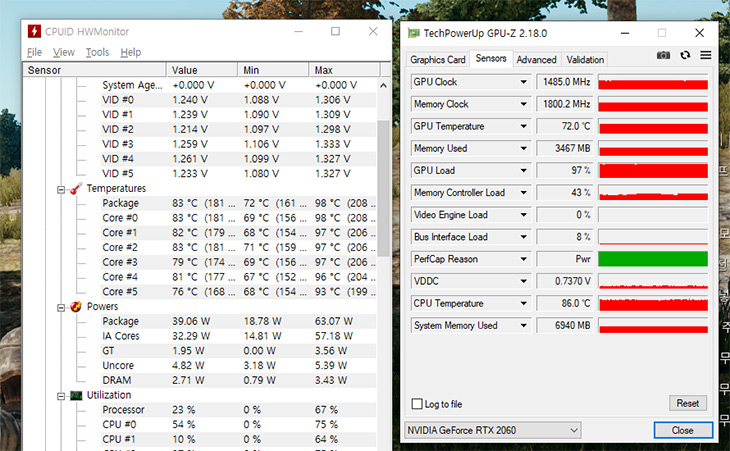Open the Bus Interface Load dropdown
The image size is (730, 451).
pyautogui.click(x=523, y=237)
